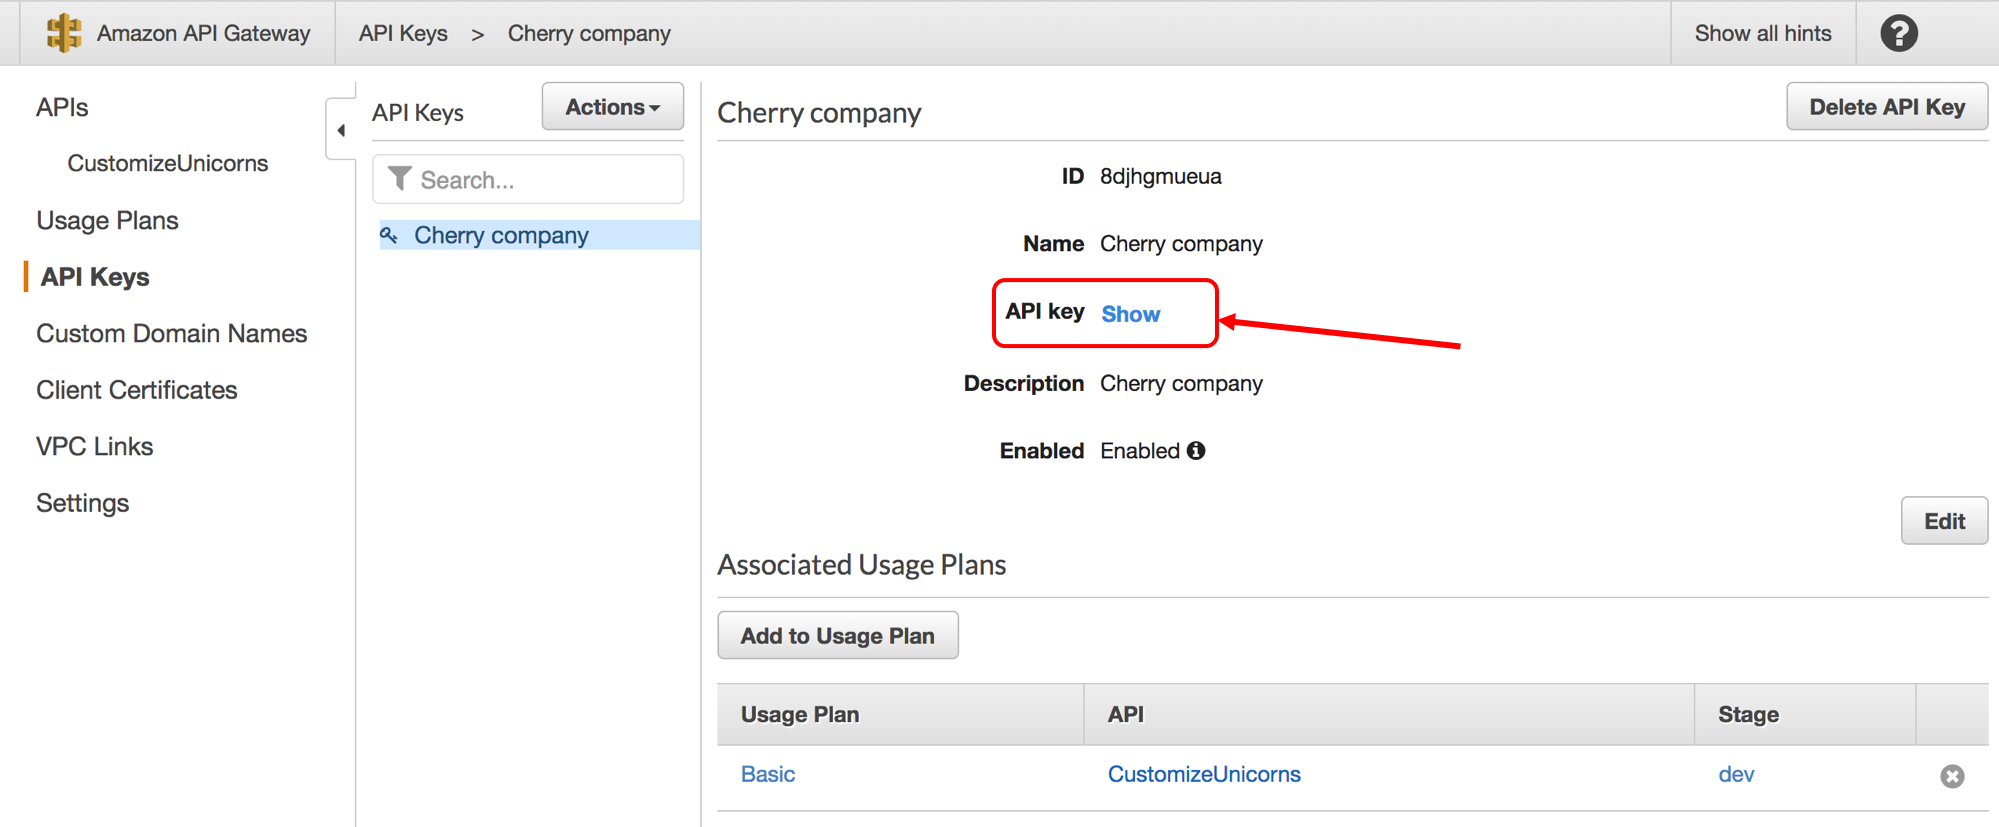This screenshot has height=827, width=1999.
Task: Focus the API Keys search field
Action: click(528, 179)
